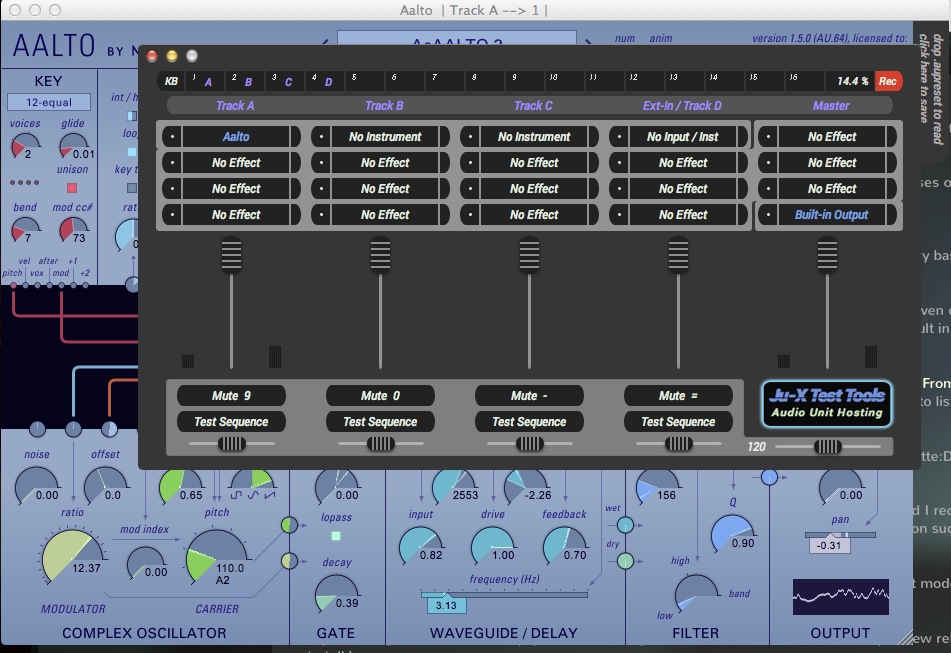
Task: Start Test Sequence on Track C
Action: (x=529, y=421)
